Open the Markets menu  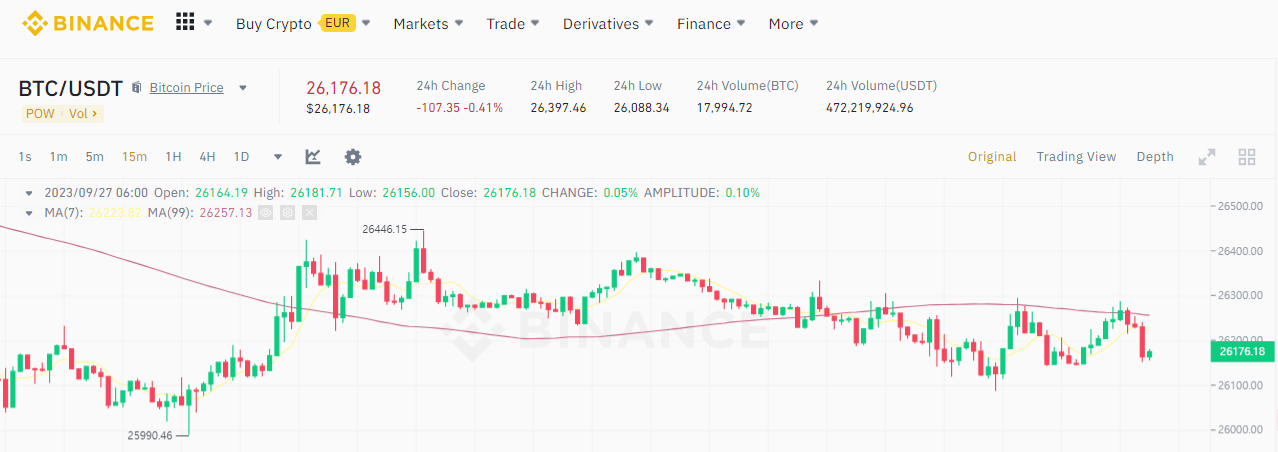pos(428,24)
